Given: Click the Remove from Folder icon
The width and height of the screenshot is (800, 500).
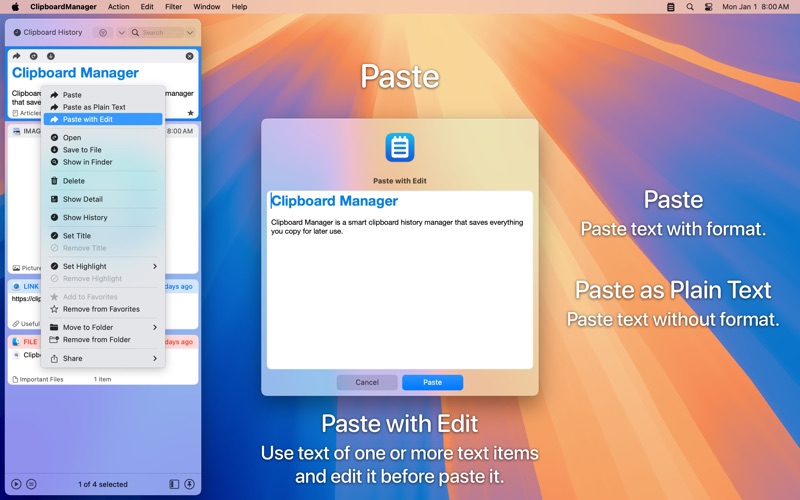Looking at the screenshot, I should 54,340.
